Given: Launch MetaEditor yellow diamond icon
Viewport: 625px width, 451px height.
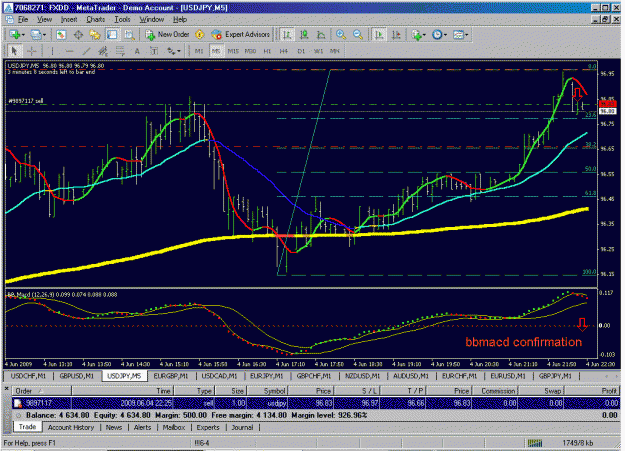Looking at the screenshot, I should (200, 35).
